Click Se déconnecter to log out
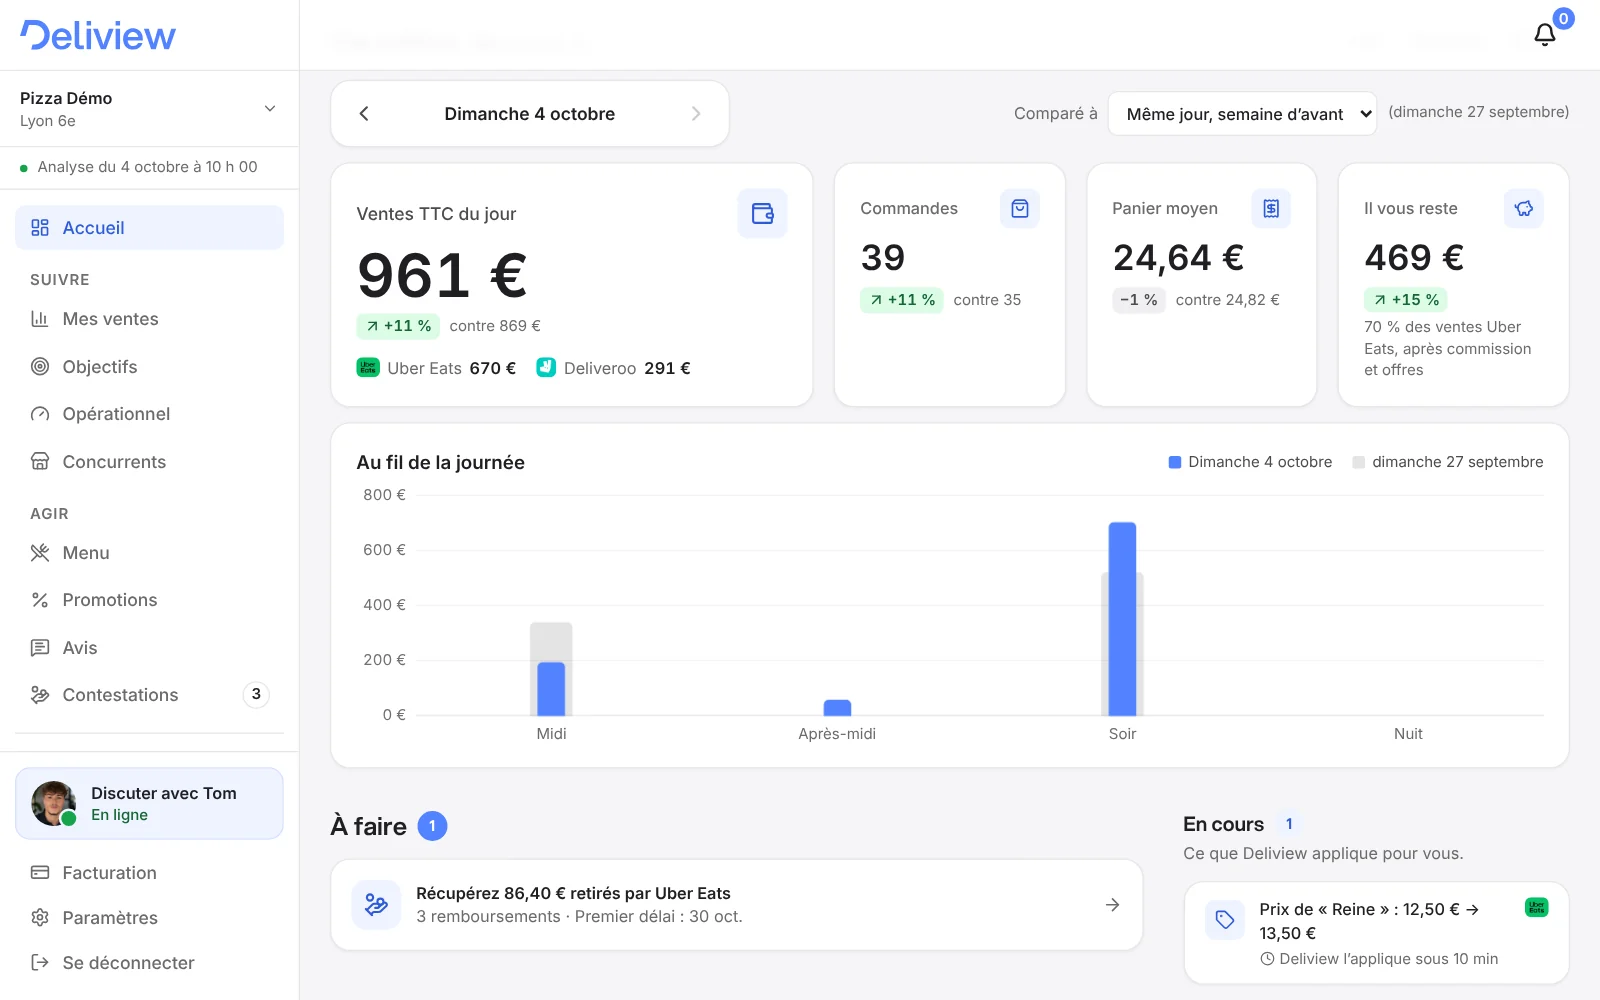Image resolution: width=1600 pixels, height=1000 pixels. (x=150, y=963)
